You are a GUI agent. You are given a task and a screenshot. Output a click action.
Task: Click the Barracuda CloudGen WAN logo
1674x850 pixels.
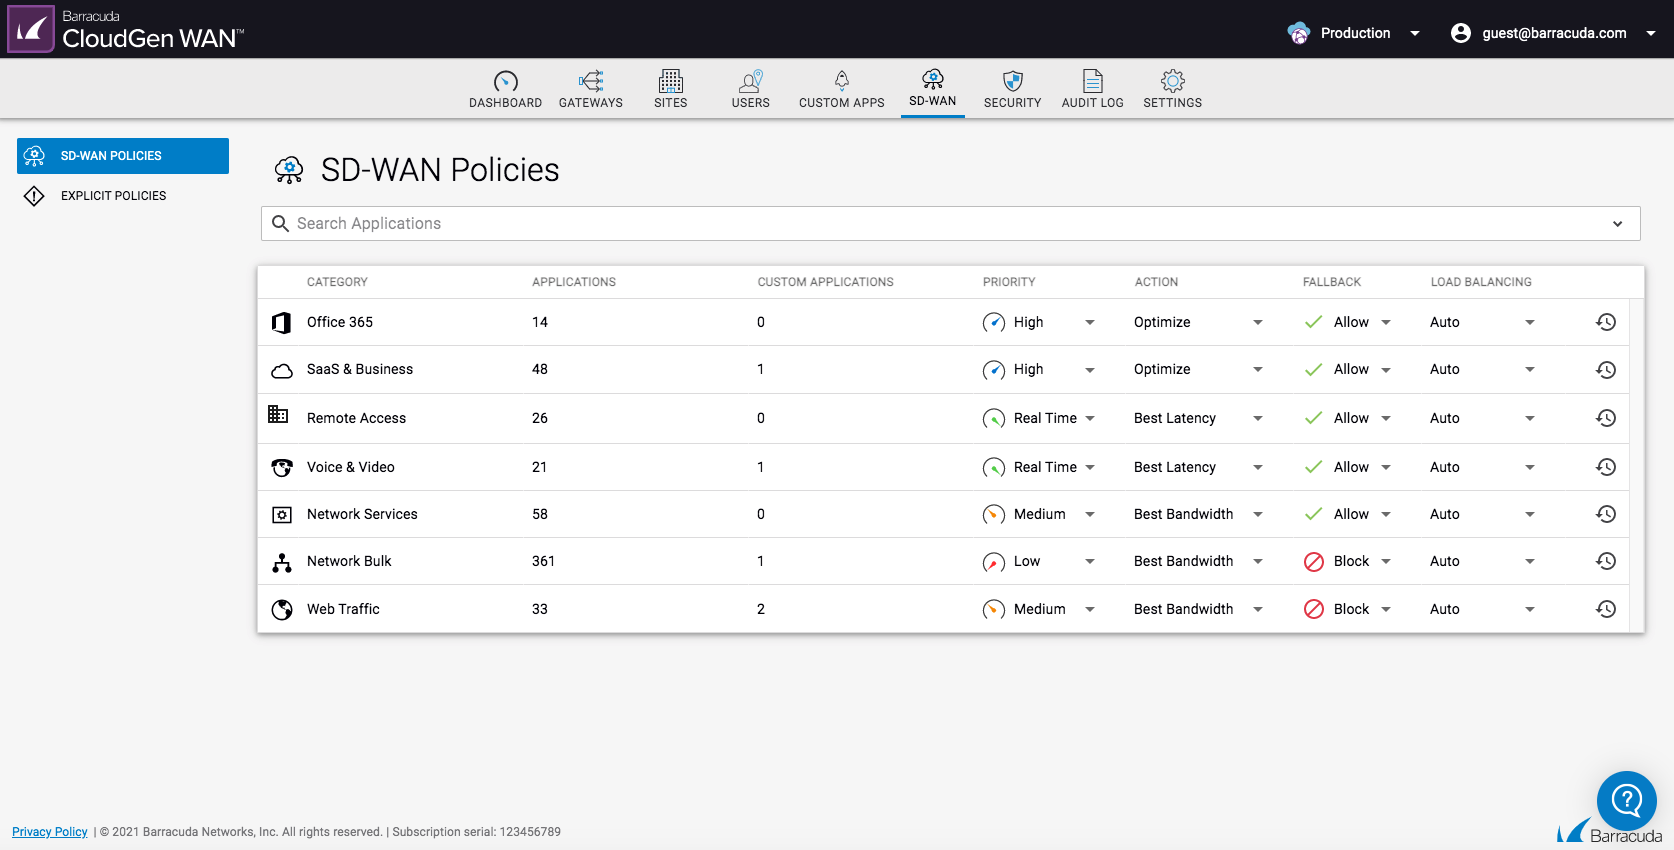[126, 29]
